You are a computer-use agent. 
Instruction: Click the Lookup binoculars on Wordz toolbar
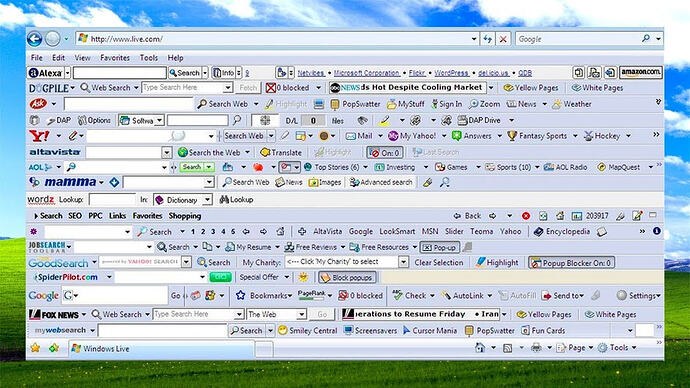point(236,200)
